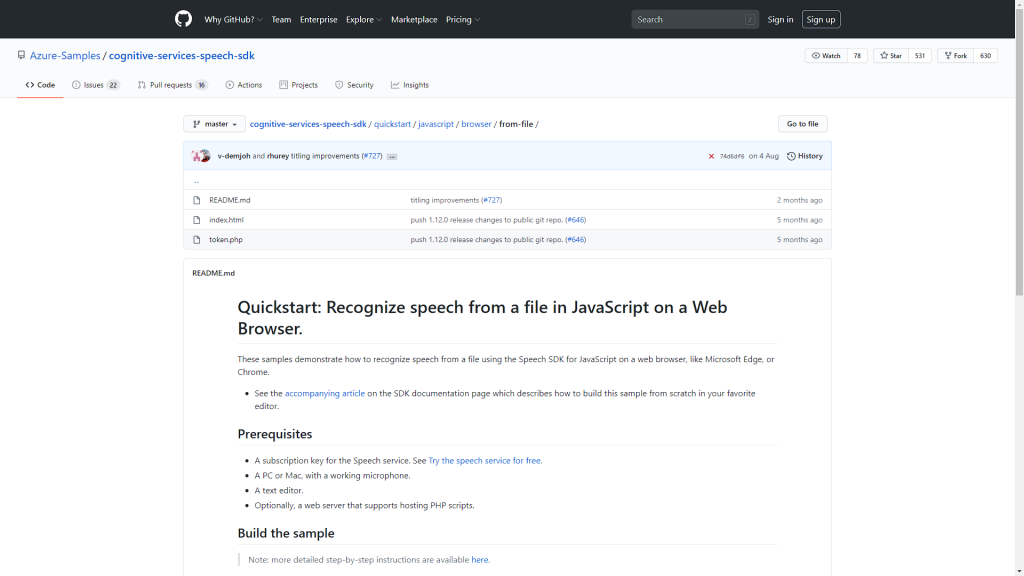Open the accompanying article link

[325, 393]
